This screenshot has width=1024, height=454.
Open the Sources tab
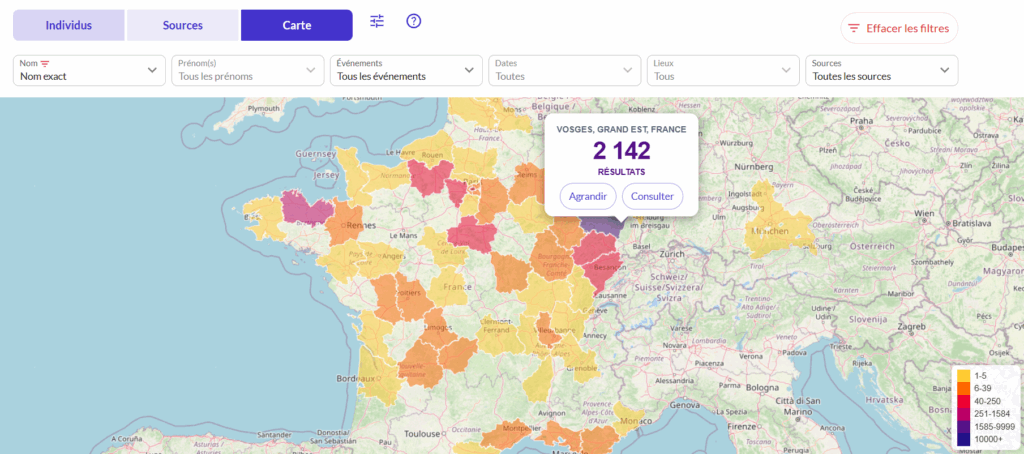(183, 25)
